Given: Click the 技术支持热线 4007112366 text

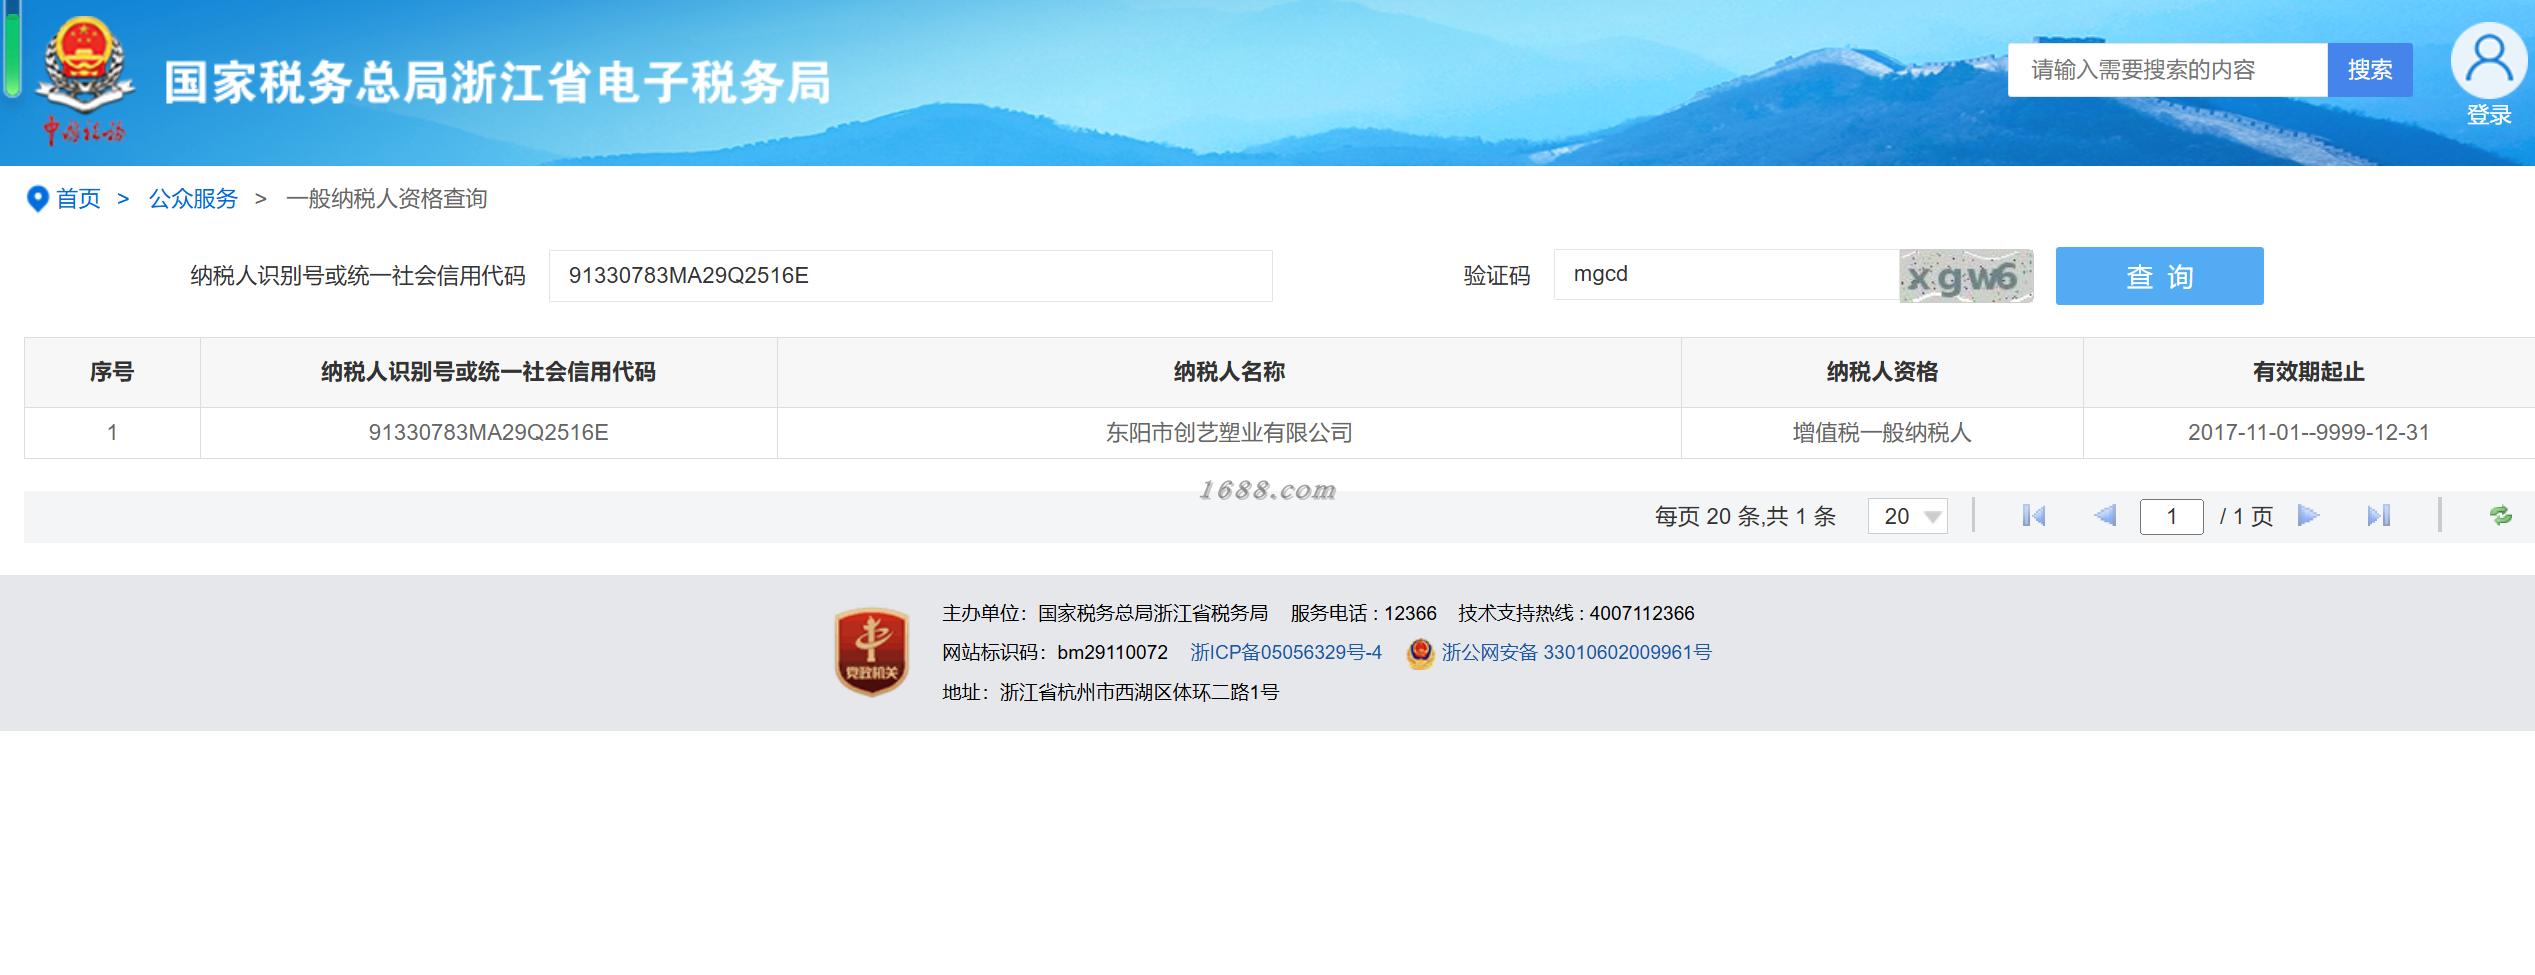Looking at the screenshot, I should 1576,613.
